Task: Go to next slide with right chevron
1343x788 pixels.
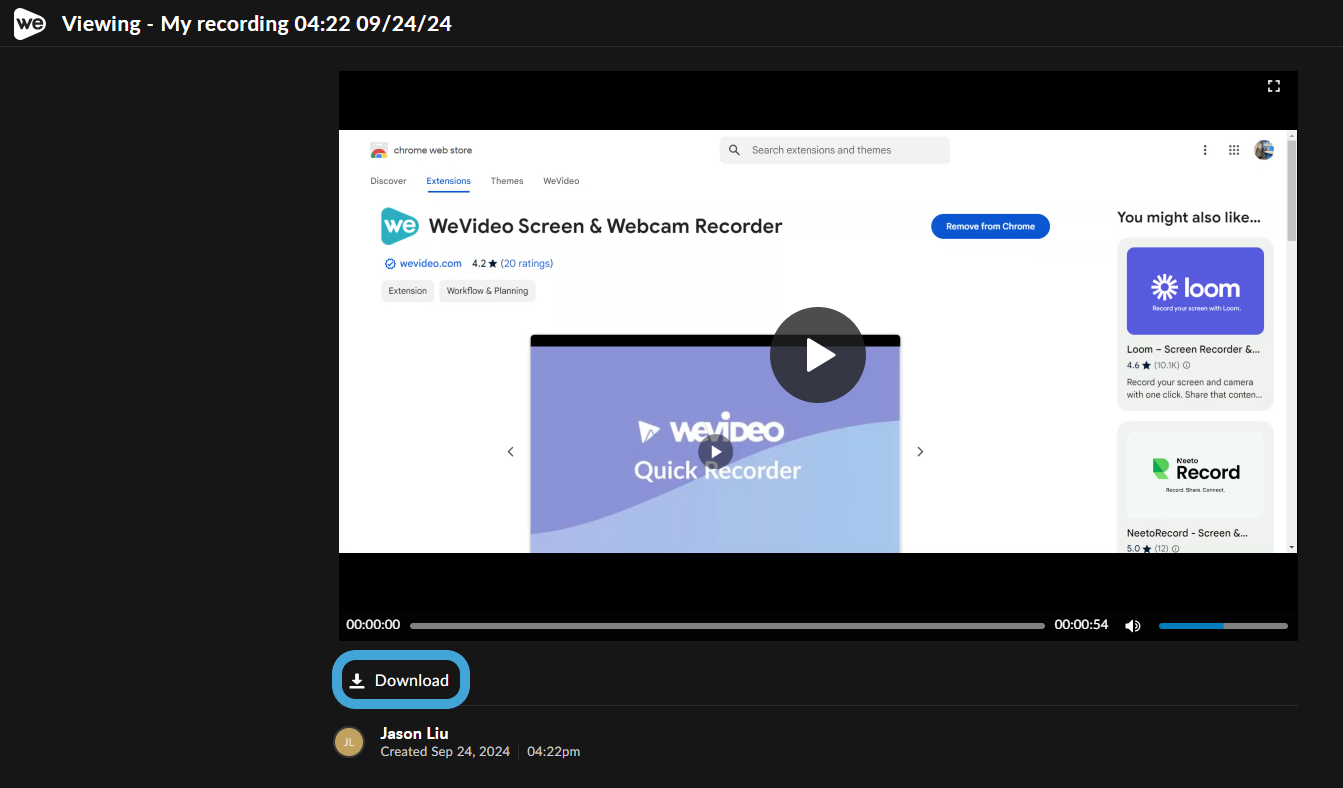Action: pos(920,452)
